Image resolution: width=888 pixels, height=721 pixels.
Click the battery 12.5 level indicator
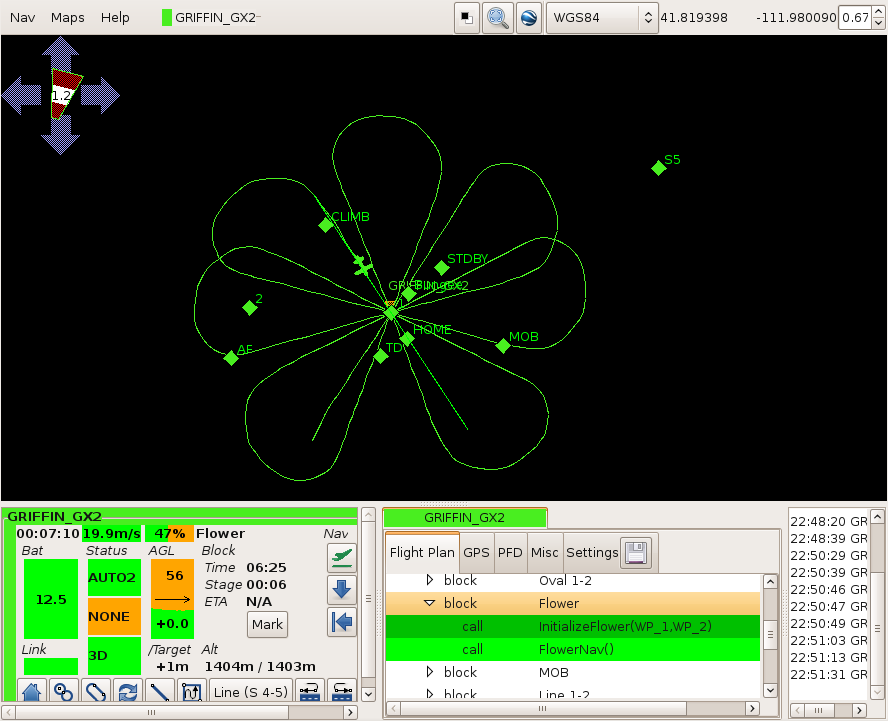pos(51,599)
